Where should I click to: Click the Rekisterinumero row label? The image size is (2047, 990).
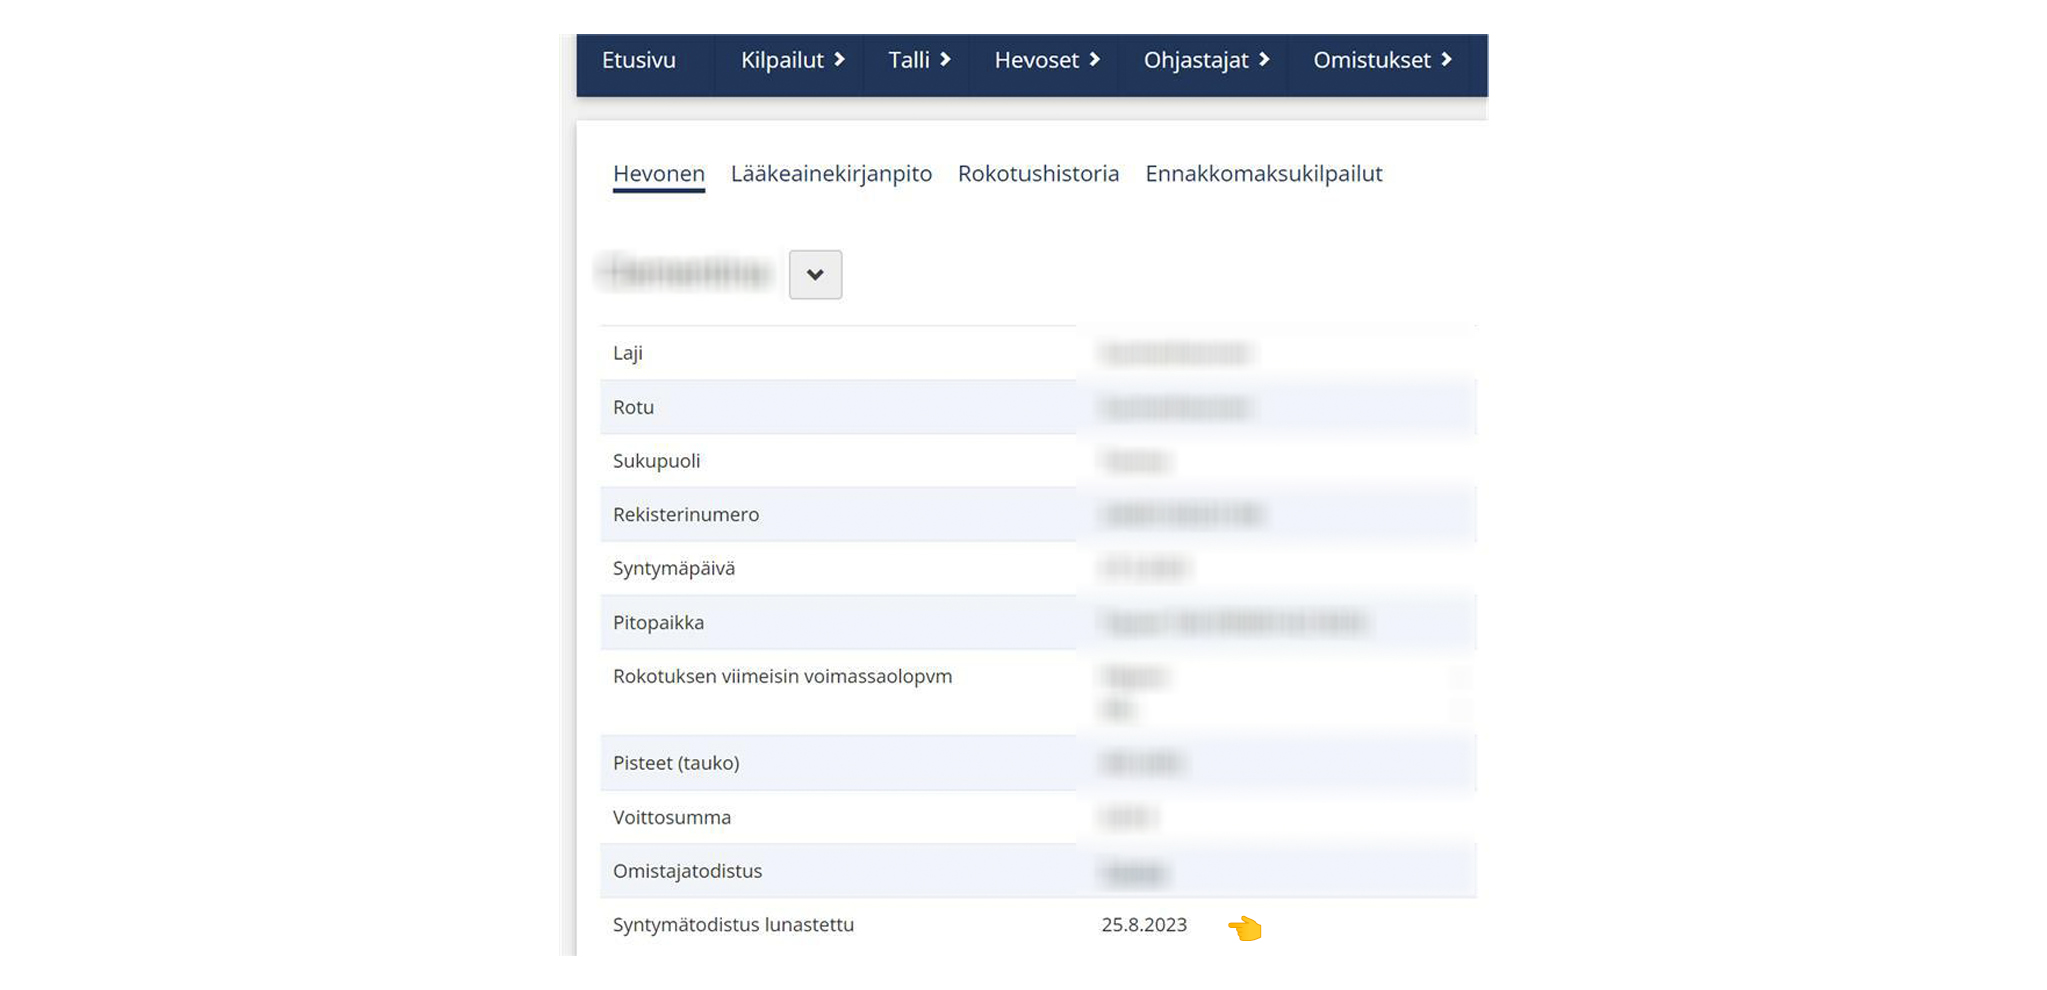tap(686, 515)
